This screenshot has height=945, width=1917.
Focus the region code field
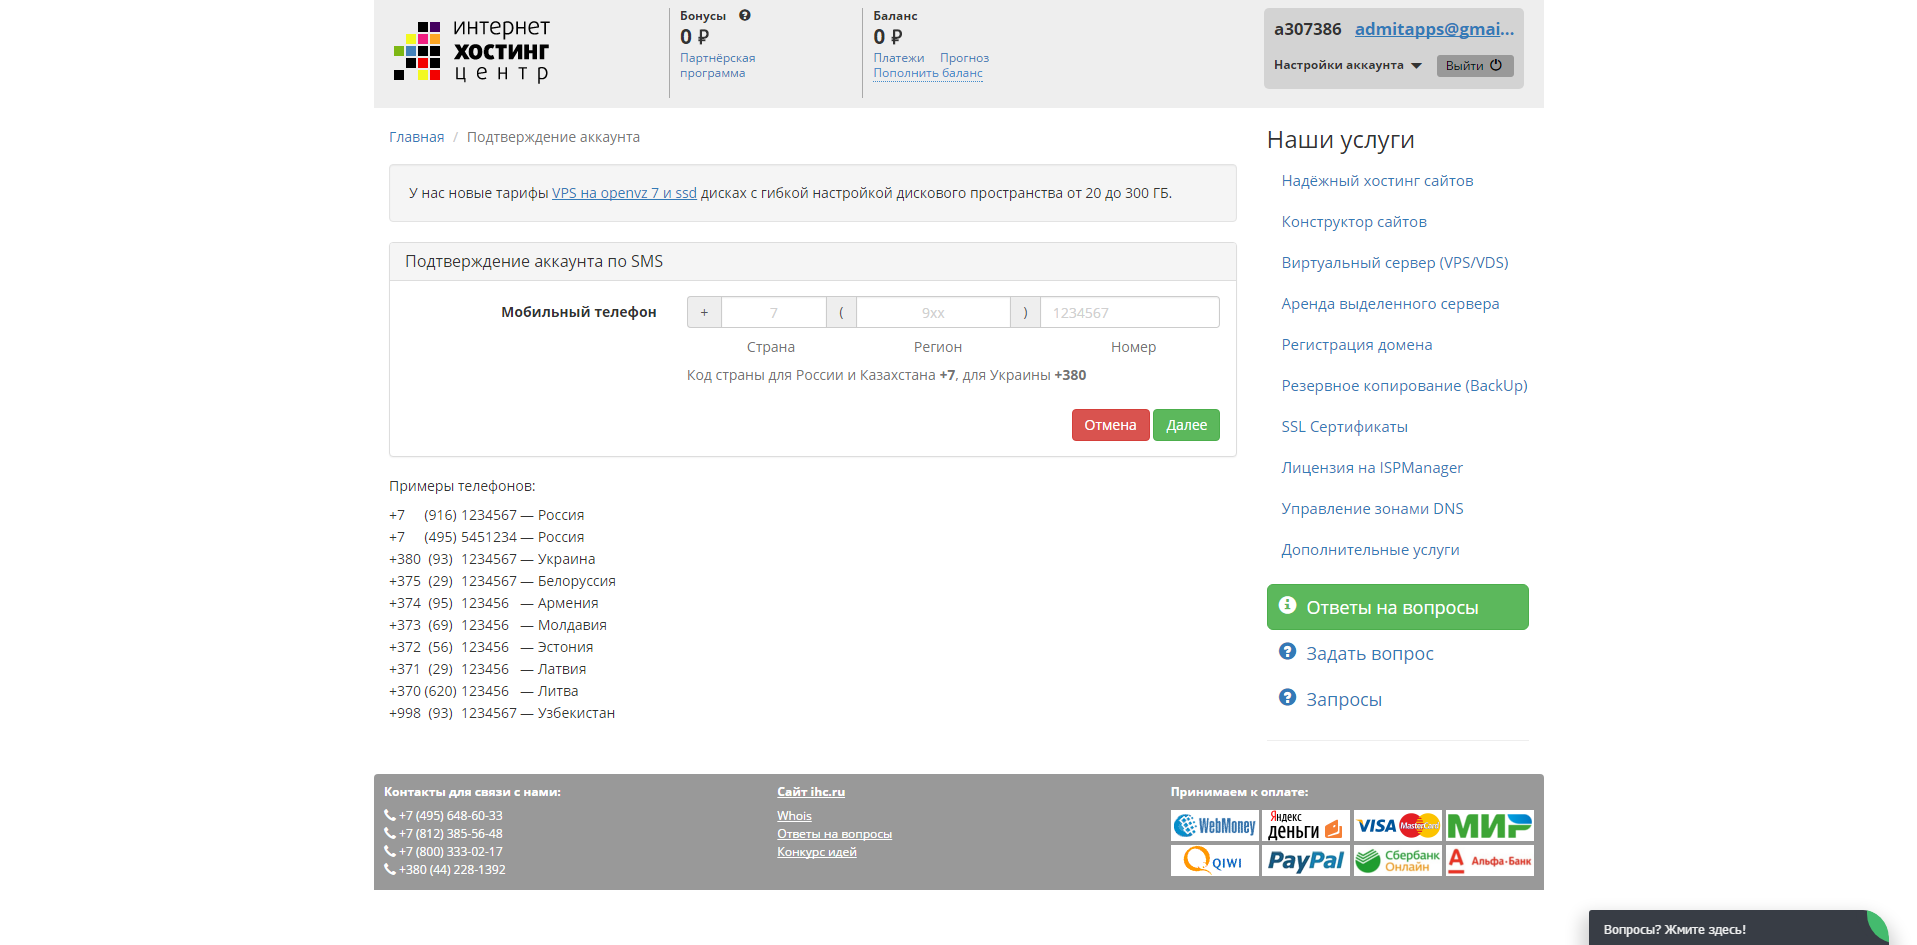[x=933, y=312]
